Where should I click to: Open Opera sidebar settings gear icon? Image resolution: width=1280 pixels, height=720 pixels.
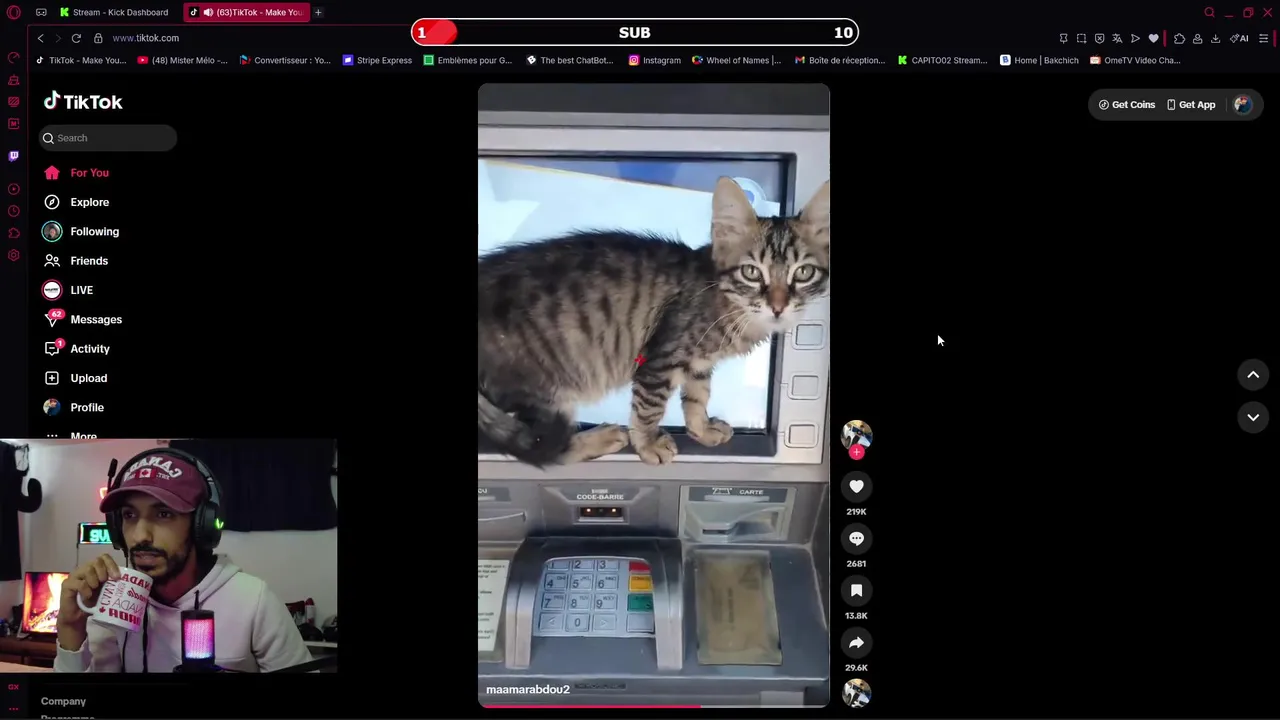click(13, 255)
